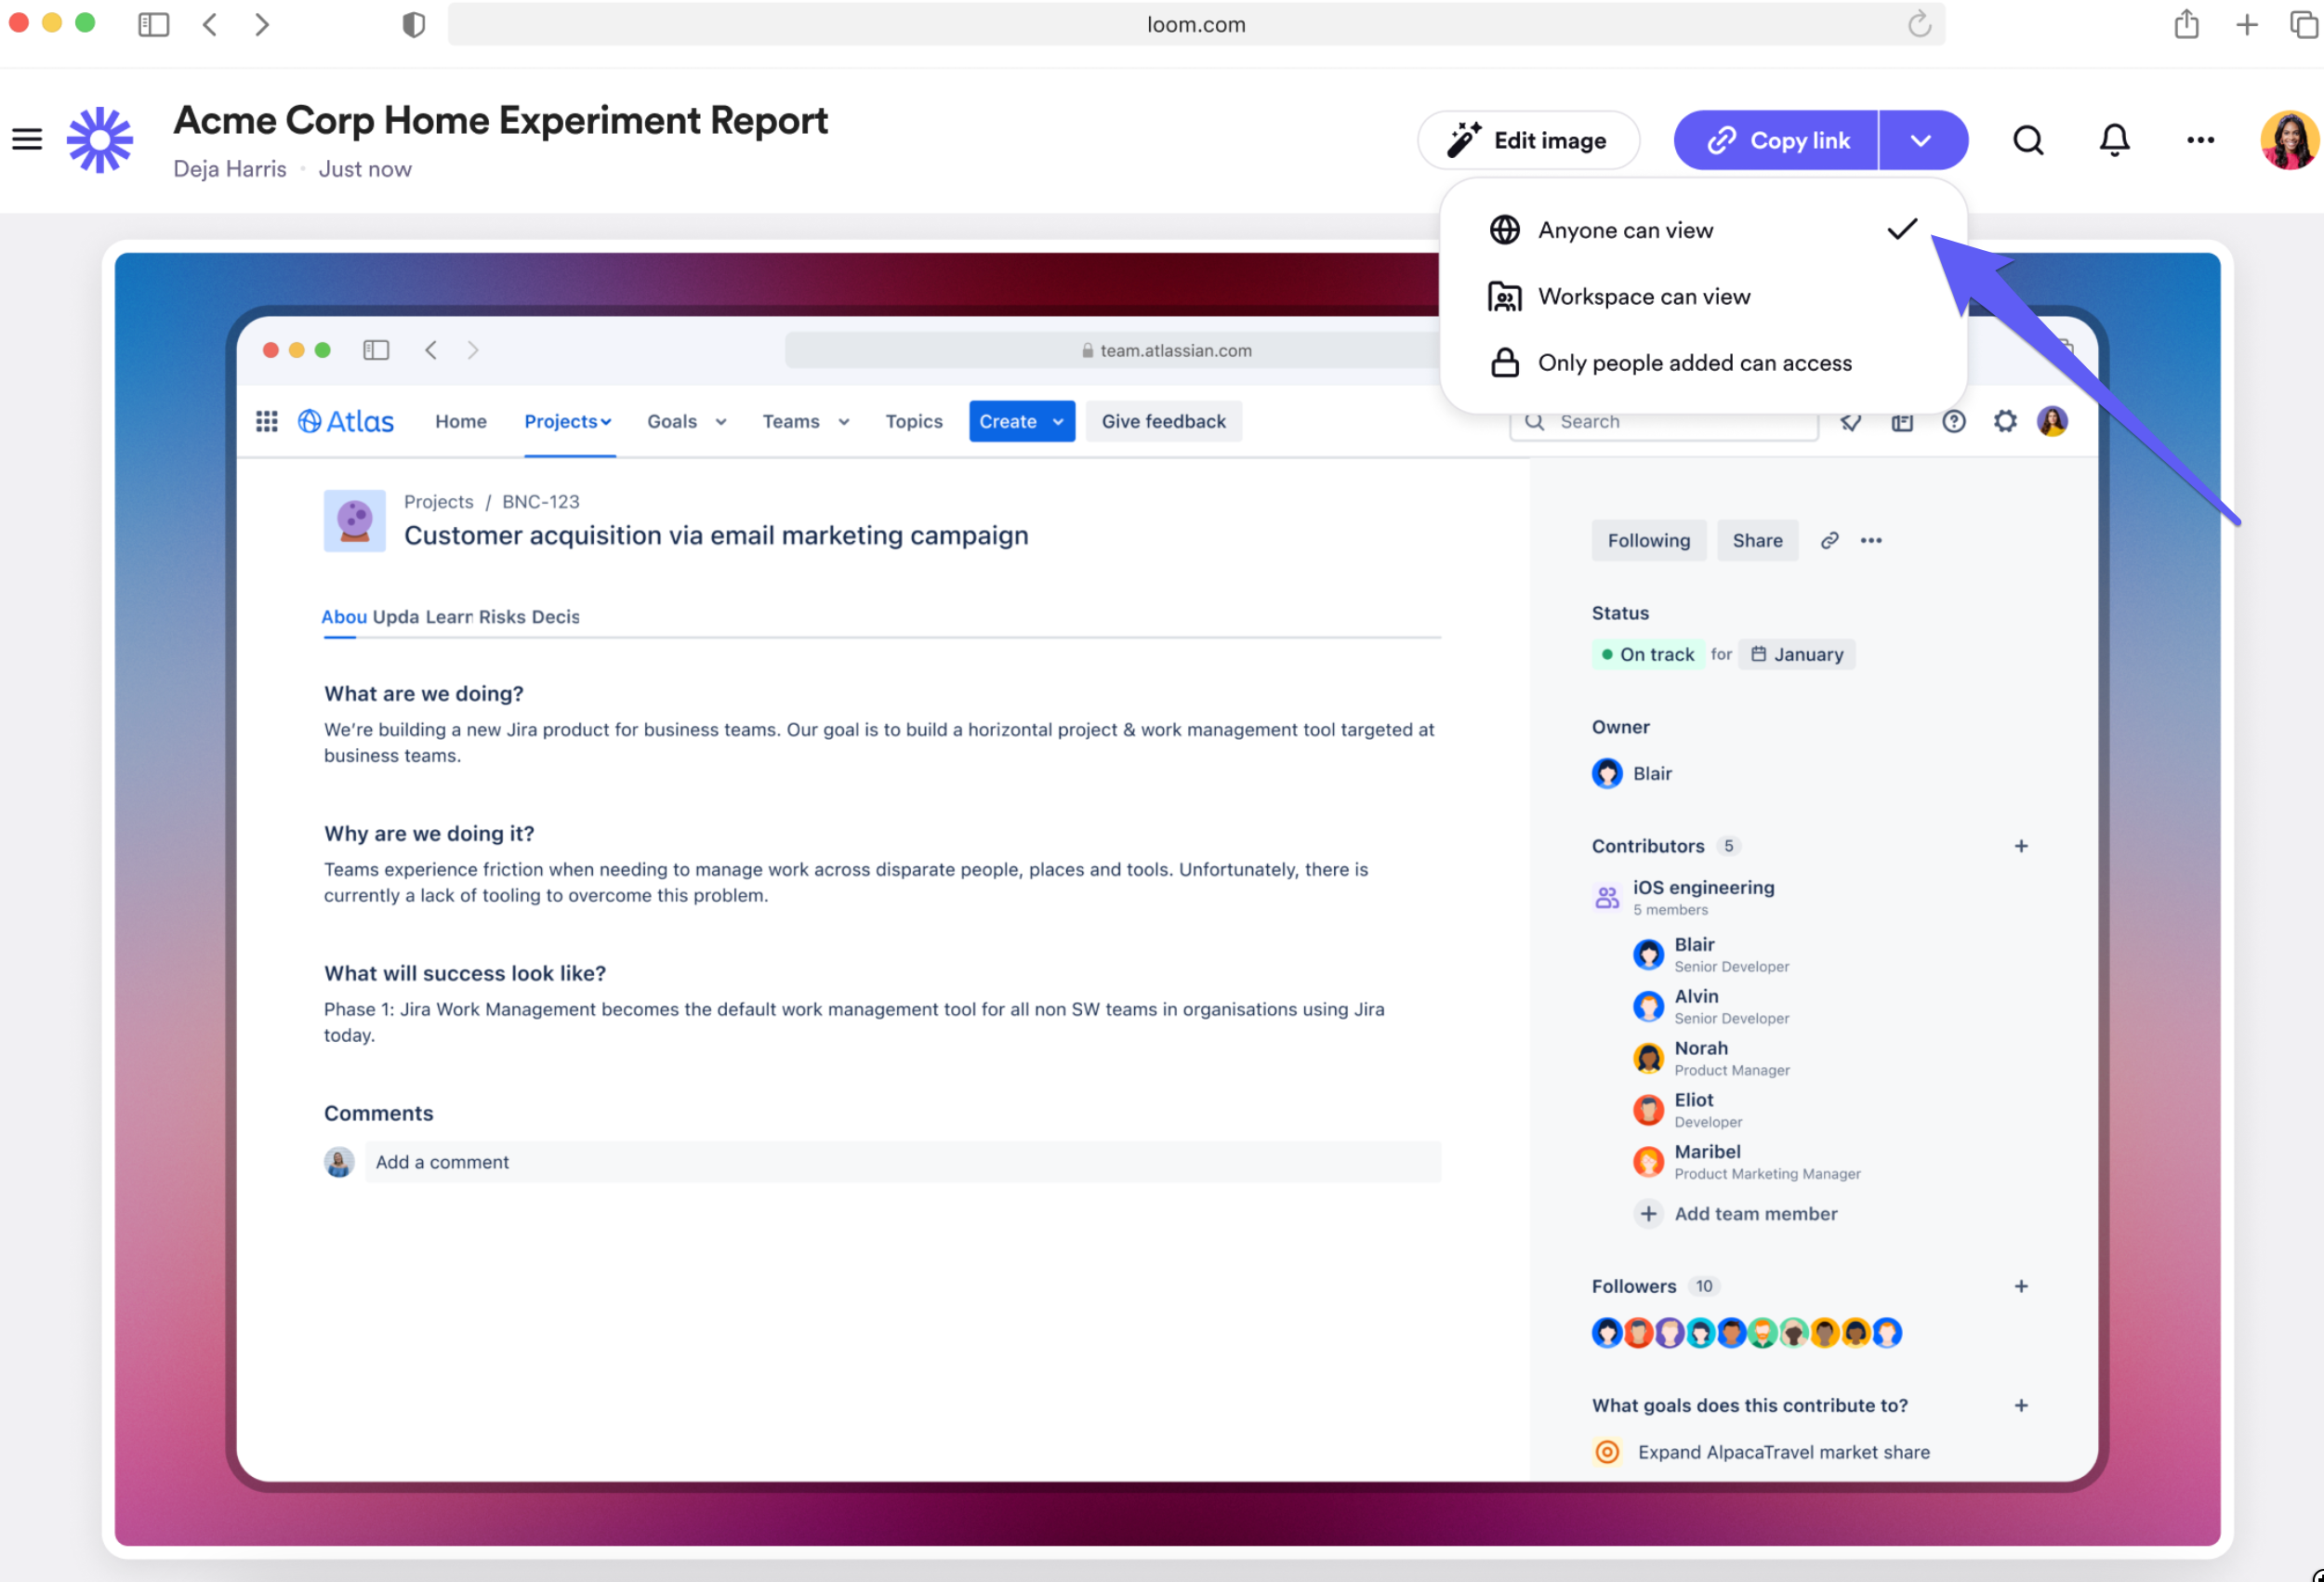Select the Workspace can view option
2324x1582 pixels.
pyautogui.click(x=1644, y=297)
